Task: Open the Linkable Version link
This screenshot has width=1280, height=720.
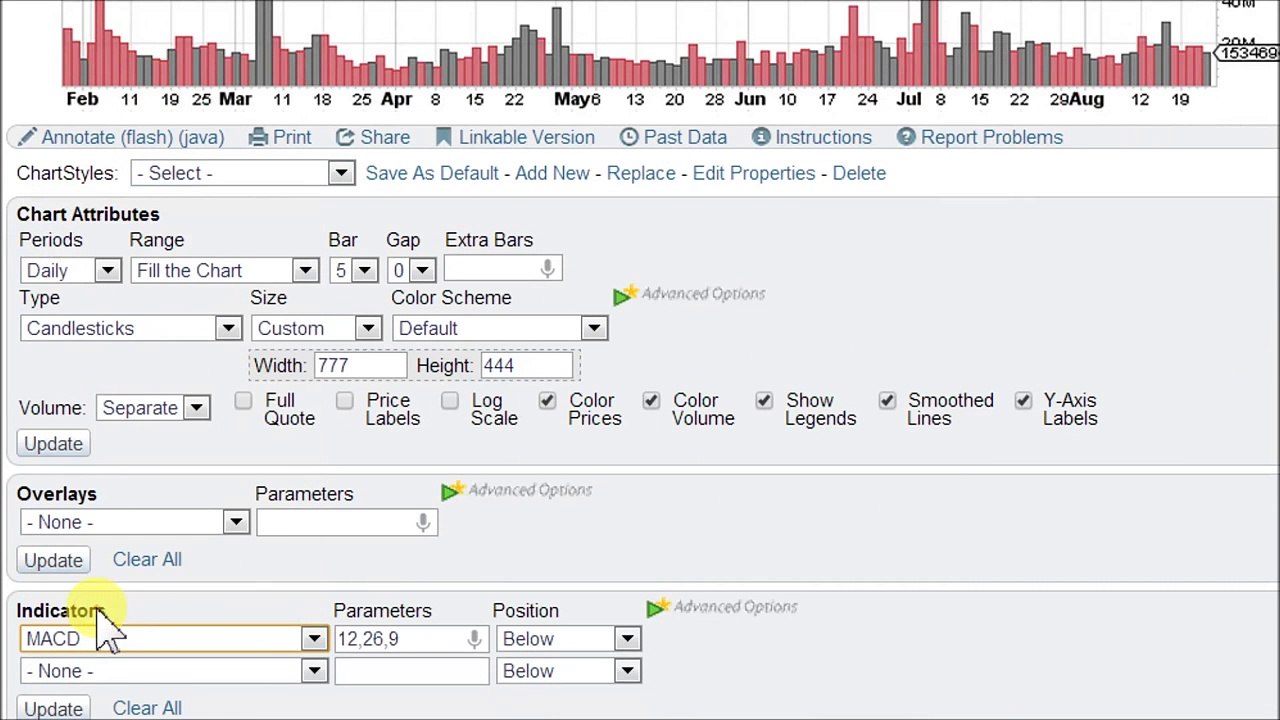Action: pyautogui.click(x=527, y=137)
